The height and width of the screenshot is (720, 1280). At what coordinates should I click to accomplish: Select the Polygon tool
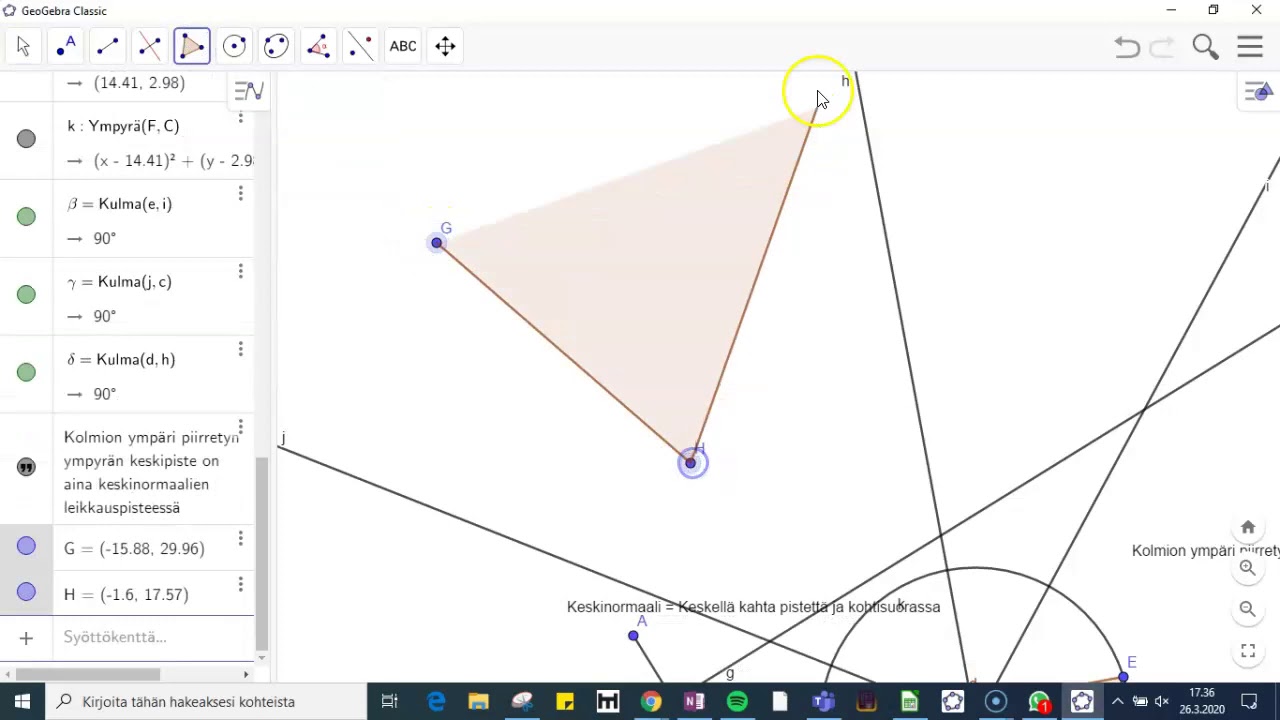pos(192,46)
